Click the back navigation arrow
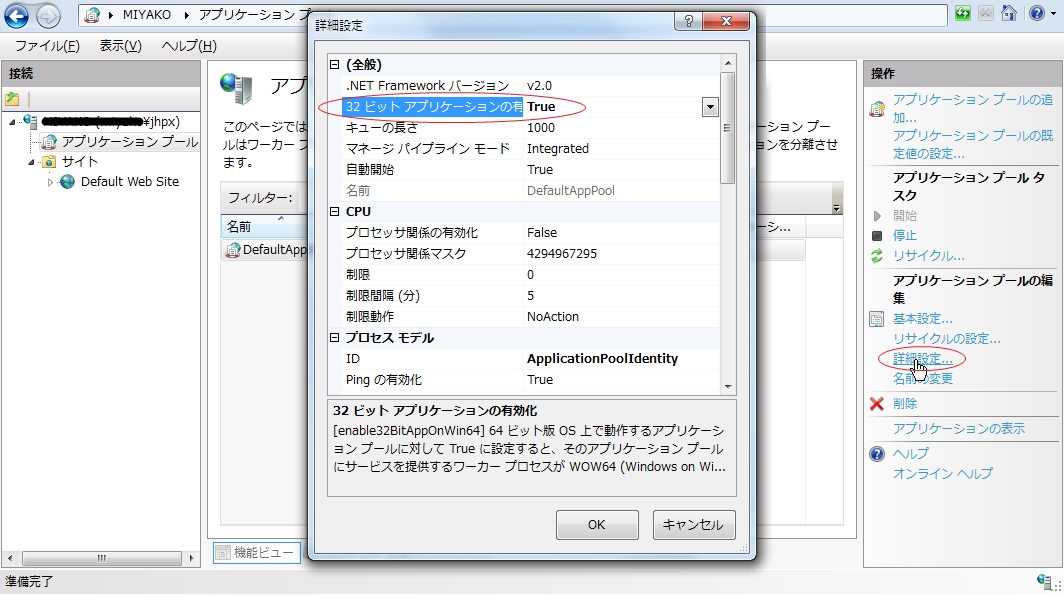The image size is (1064, 595). click(14, 15)
